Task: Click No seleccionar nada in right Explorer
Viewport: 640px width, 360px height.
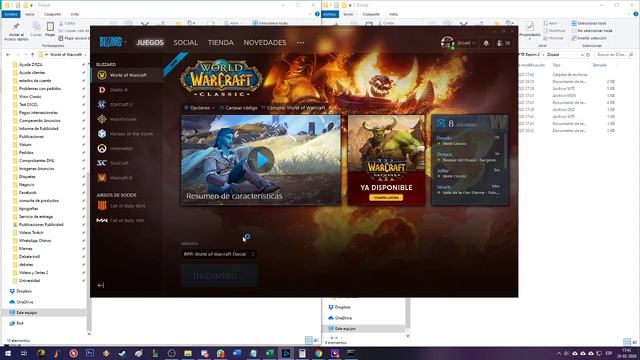Action: 592,31
